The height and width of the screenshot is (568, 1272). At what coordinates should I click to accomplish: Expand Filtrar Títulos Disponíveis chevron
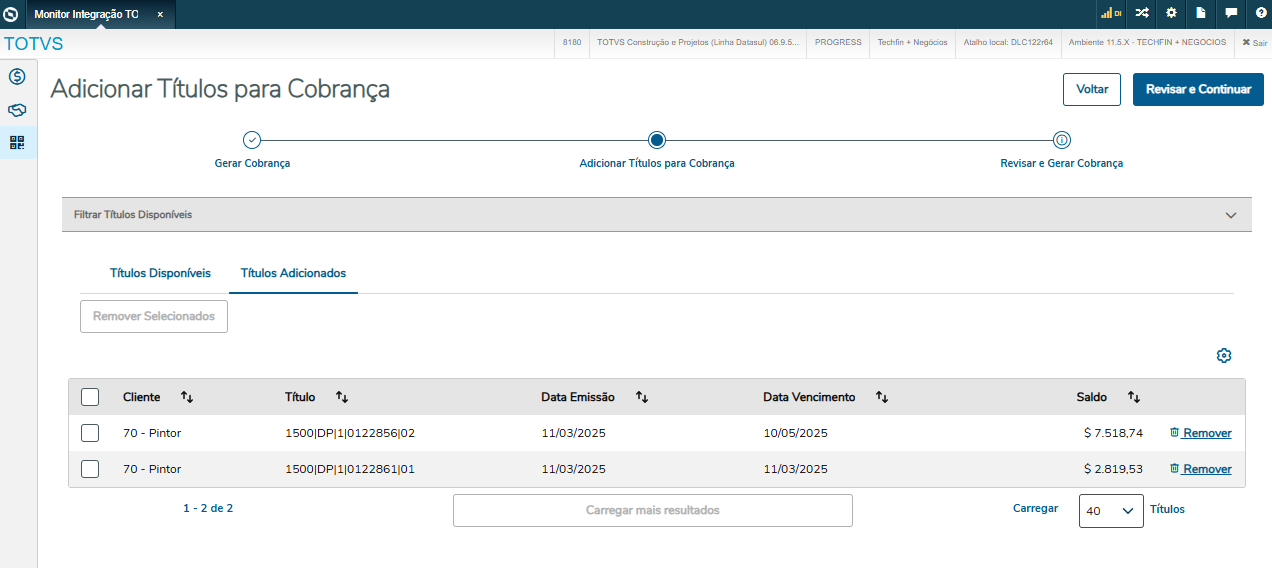pos(1231,215)
